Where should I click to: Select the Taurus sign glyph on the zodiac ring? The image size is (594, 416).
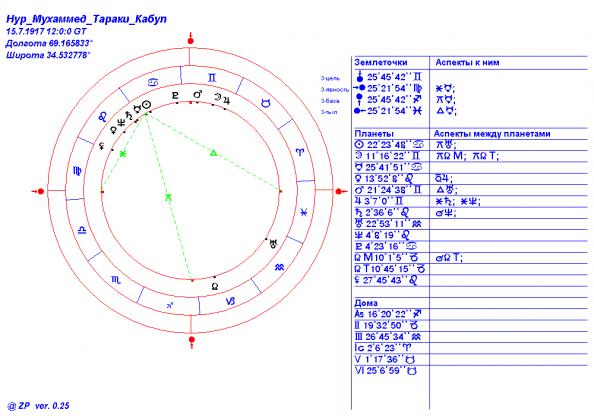267,103
